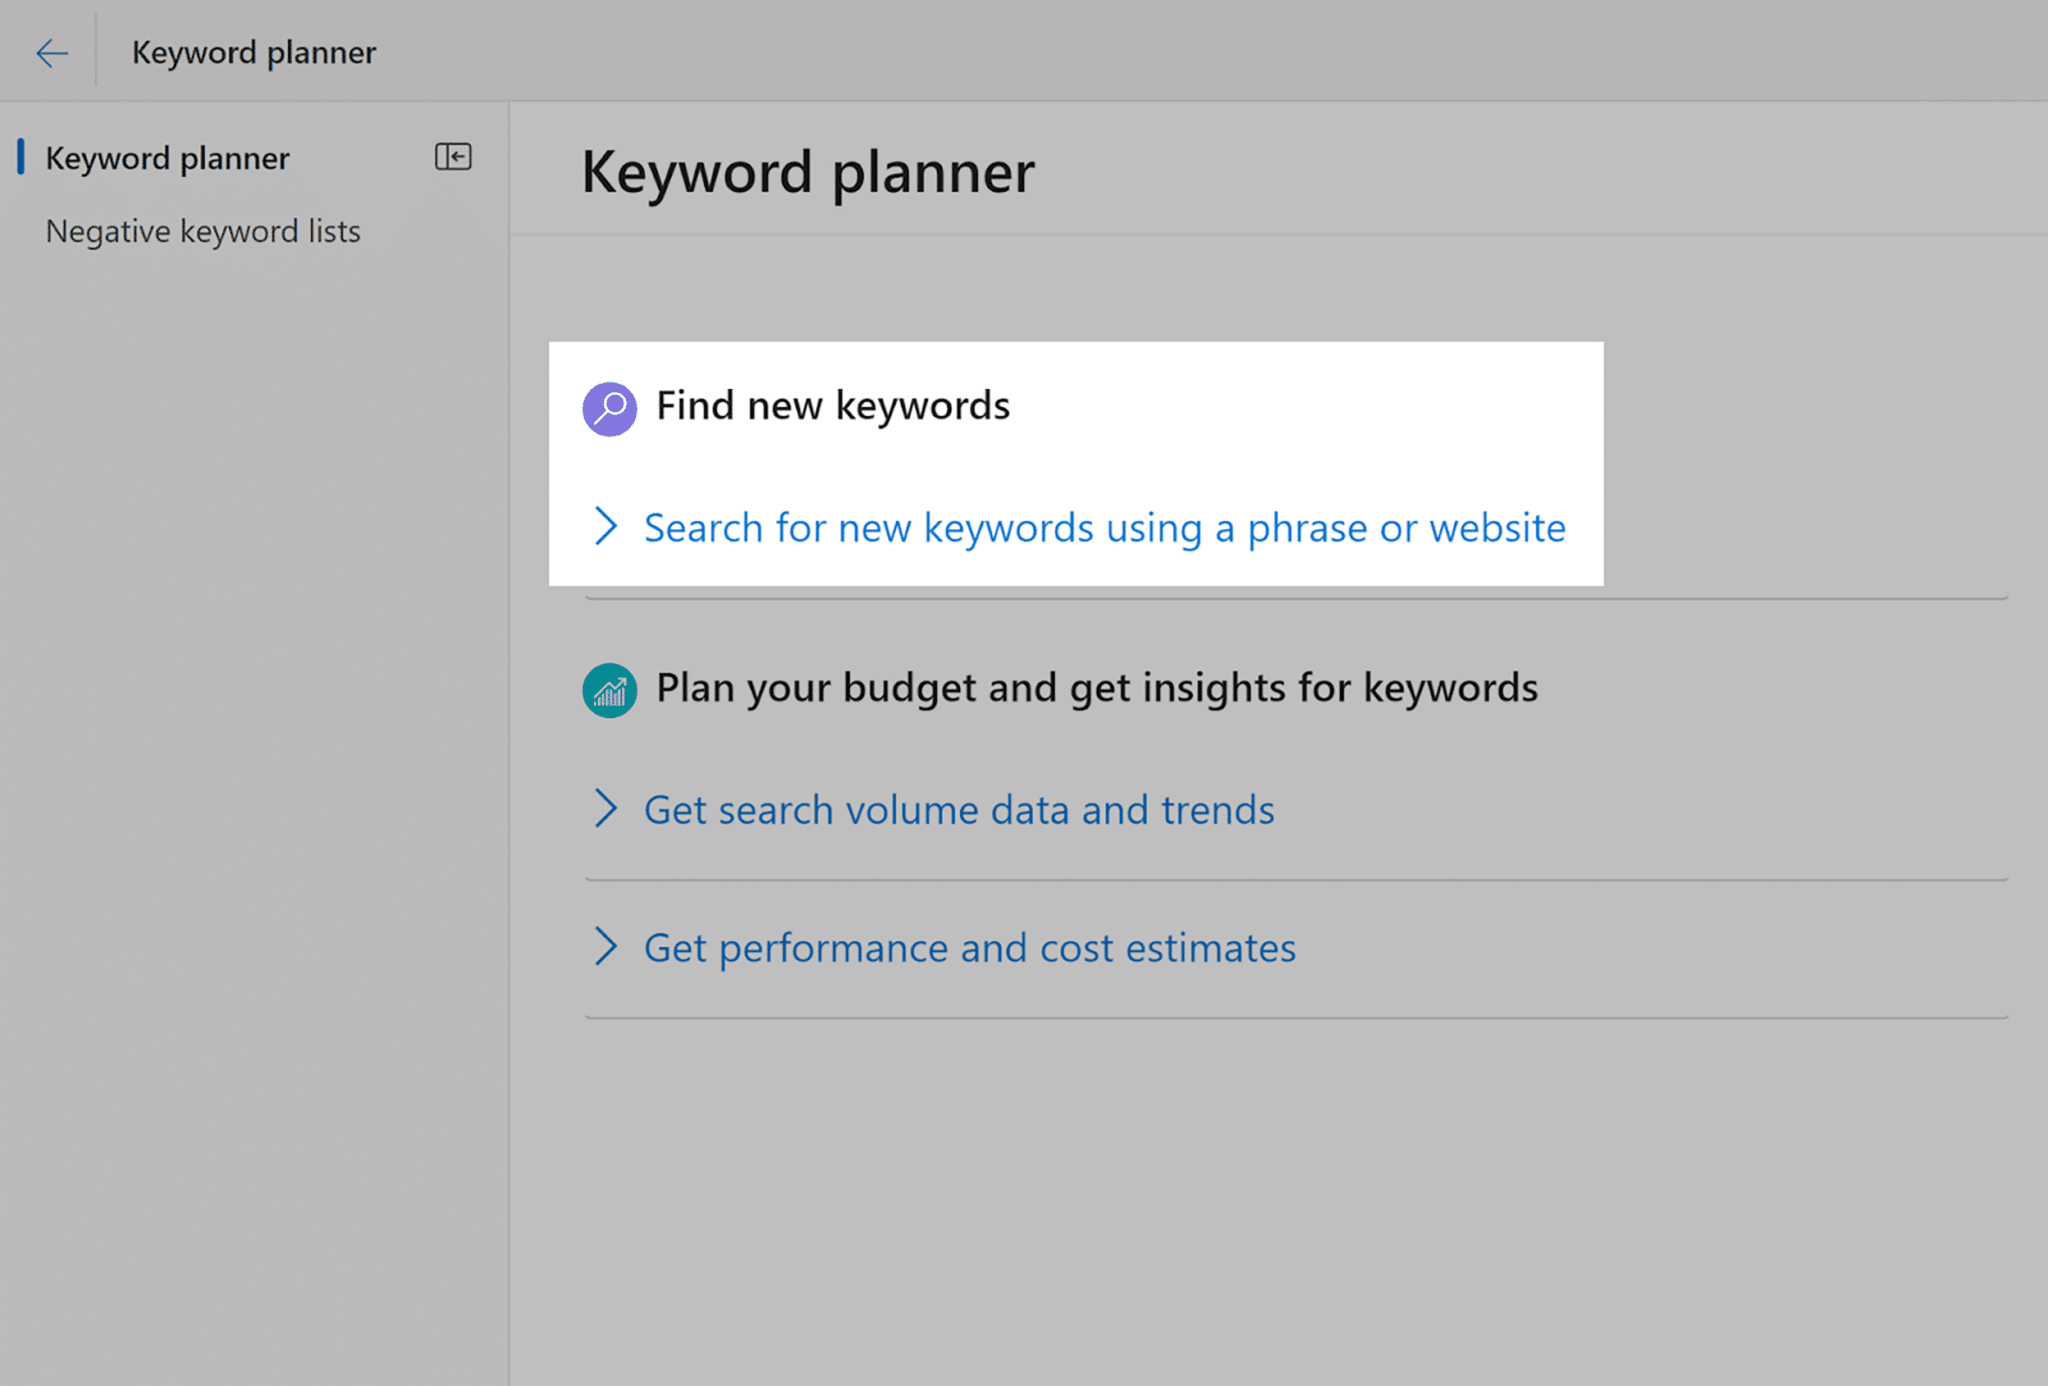Open Get search volume data and trends

click(x=959, y=809)
